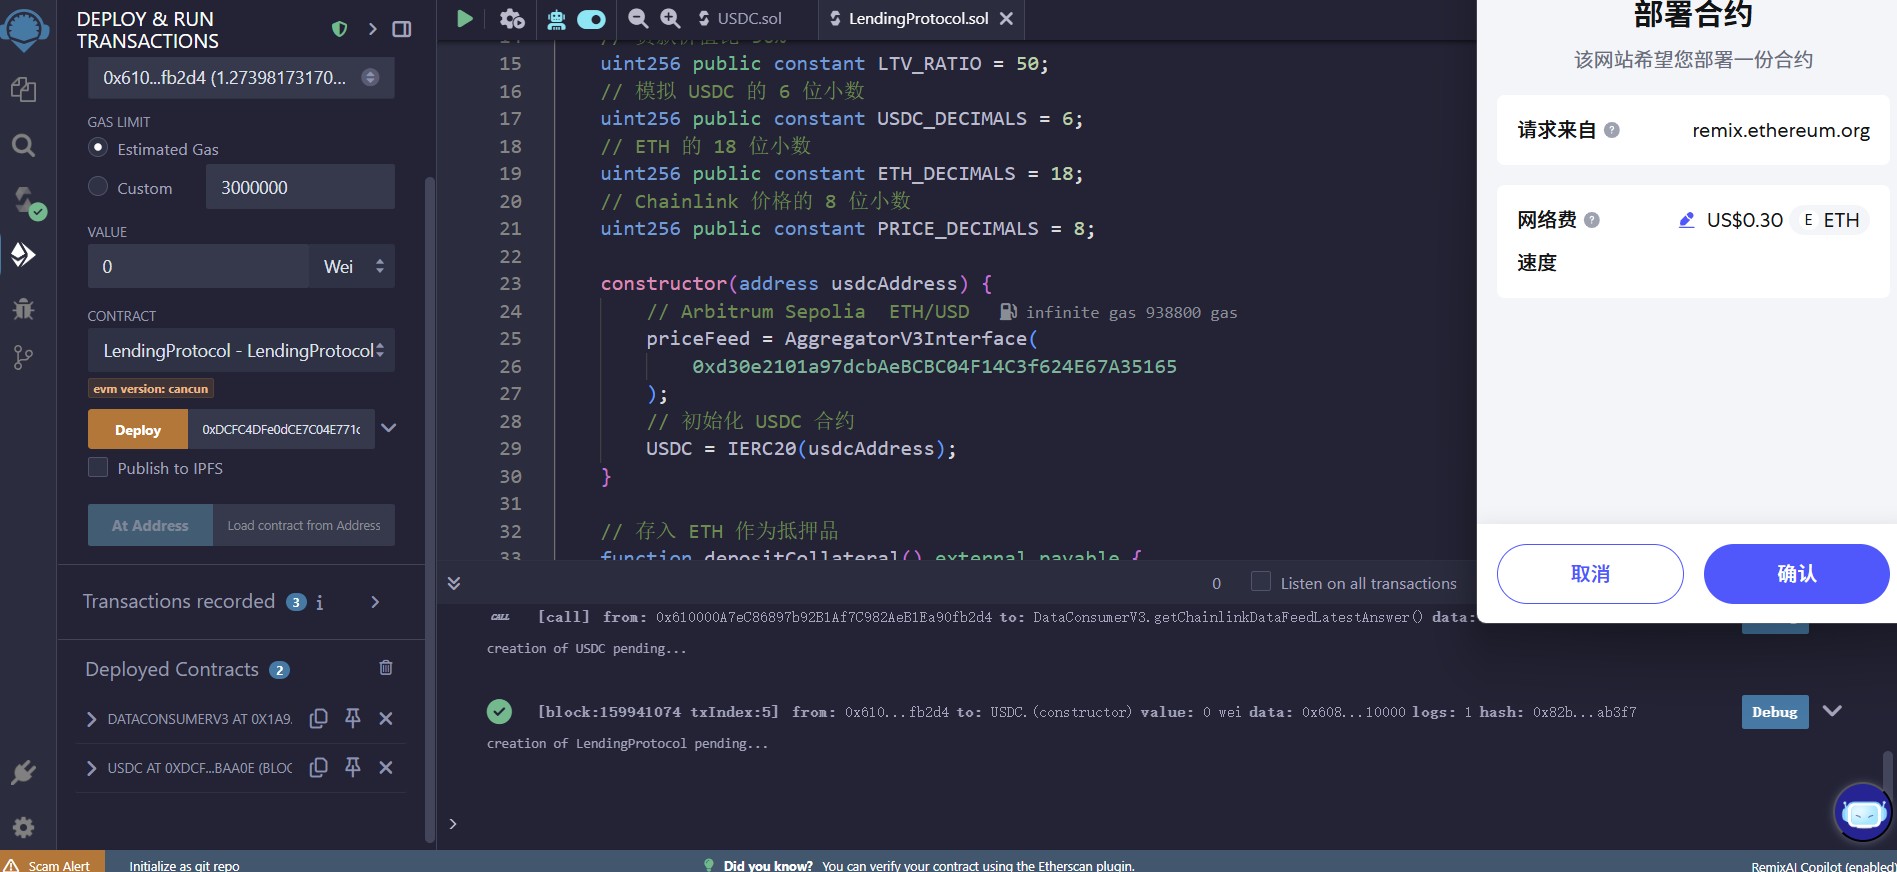Screen dimensions: 1897x872
Task: Remove the USDC deployed contract
Action: (x=386, y=767)
